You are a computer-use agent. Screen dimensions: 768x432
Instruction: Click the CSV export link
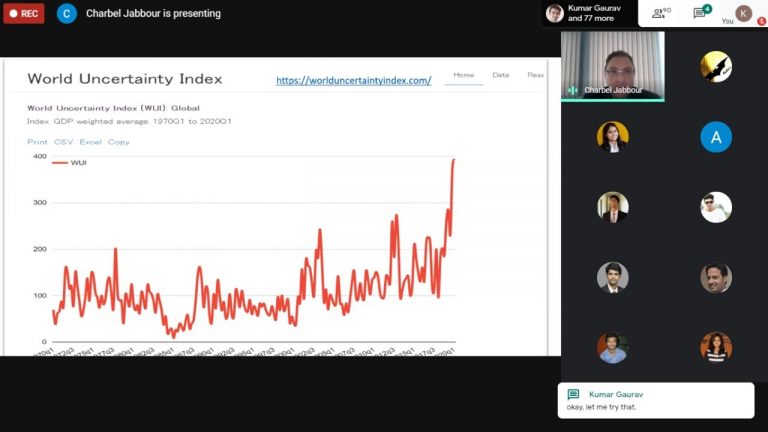point(63,142)
